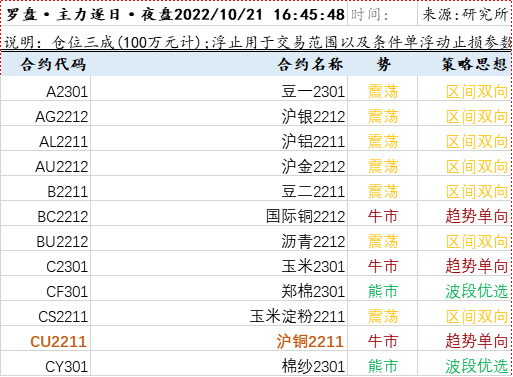Click the 策略思想 column header
The image size is (513, 377).
[475, 64]
